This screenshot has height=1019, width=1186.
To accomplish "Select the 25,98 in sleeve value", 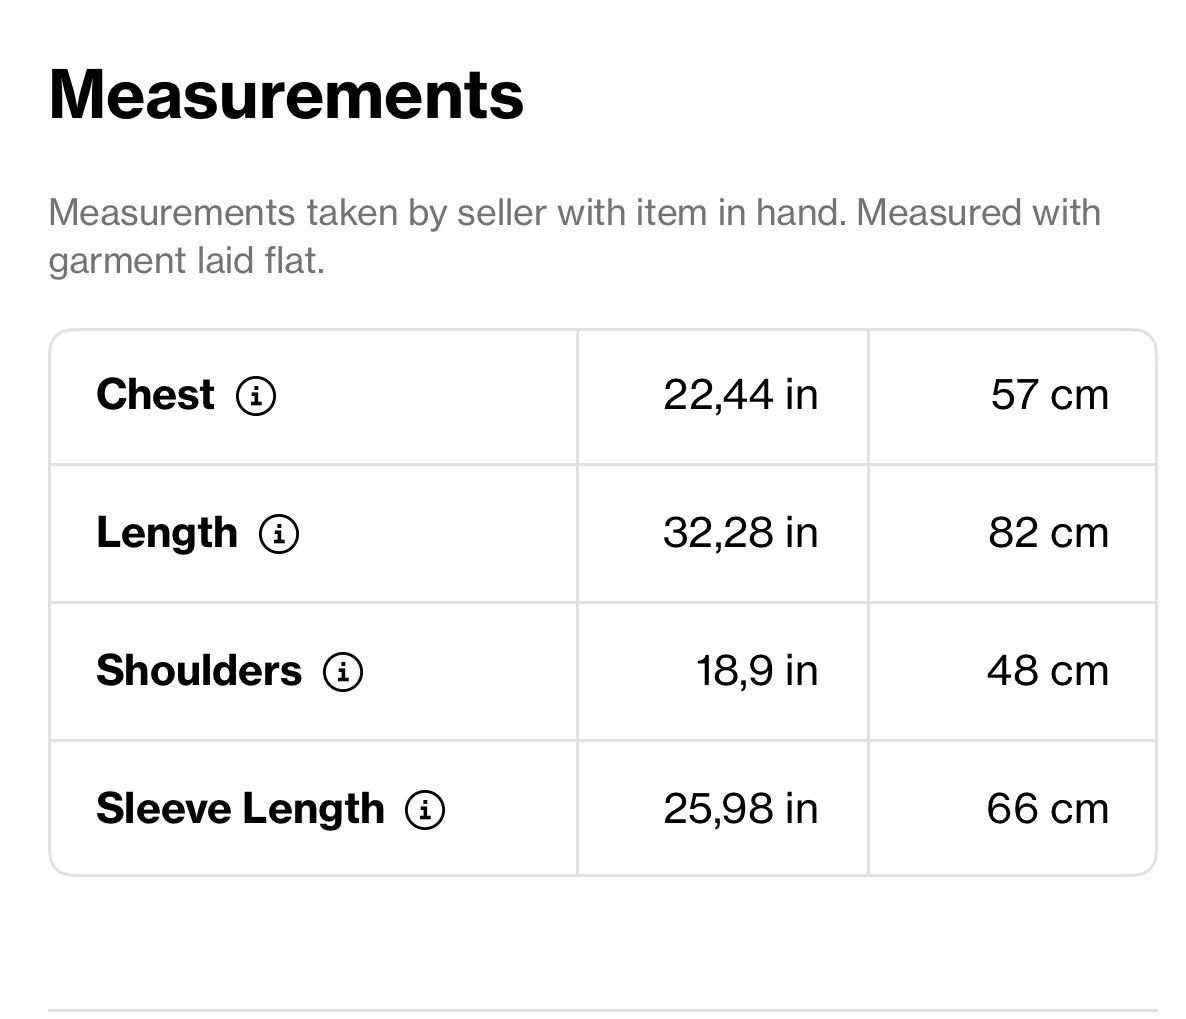I will pyautogui.click(x=740, y=809).
